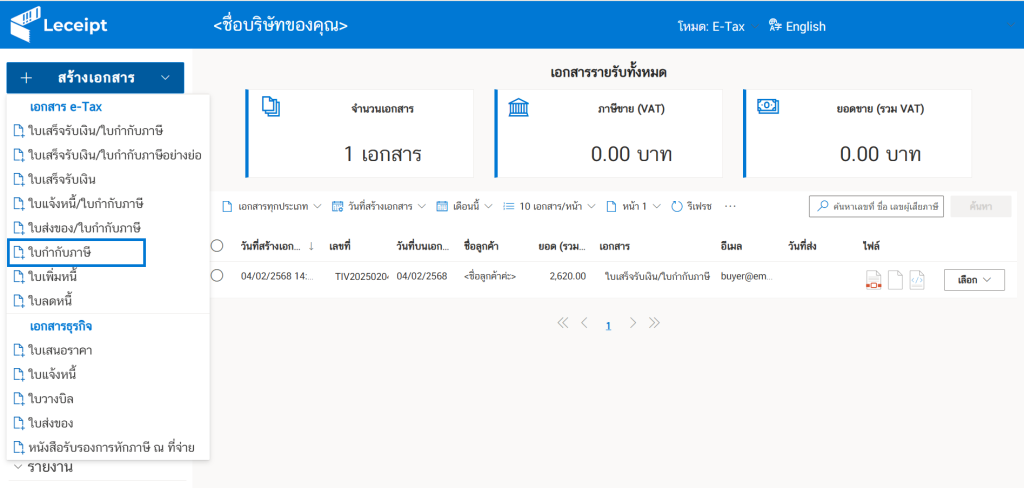Select the row TIV2025020 checkbox circle
Image resolution: width=1024 pixels, height=488 pixels.
pos(217,276)
